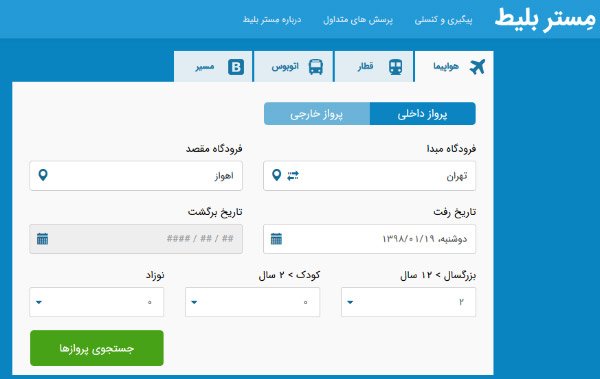Click the کودک > ۲ سال label
This screenshot has width=600, height=379.
289,275
